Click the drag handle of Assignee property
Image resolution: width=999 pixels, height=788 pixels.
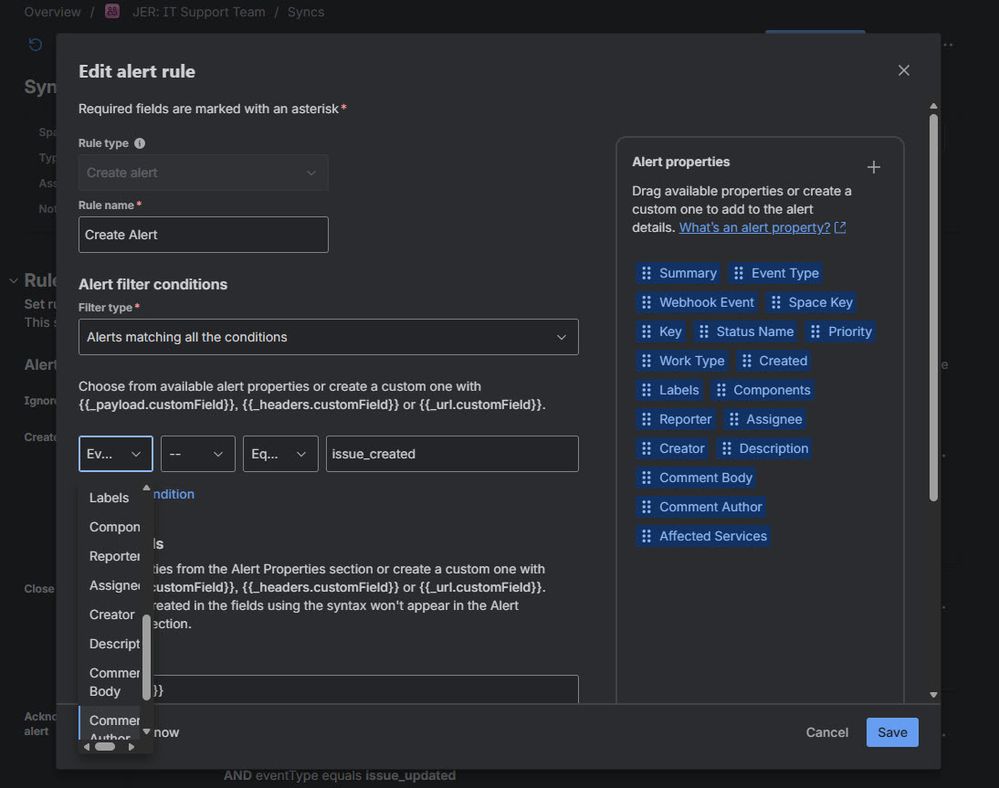pyautogui.click(x=733, y=420)
